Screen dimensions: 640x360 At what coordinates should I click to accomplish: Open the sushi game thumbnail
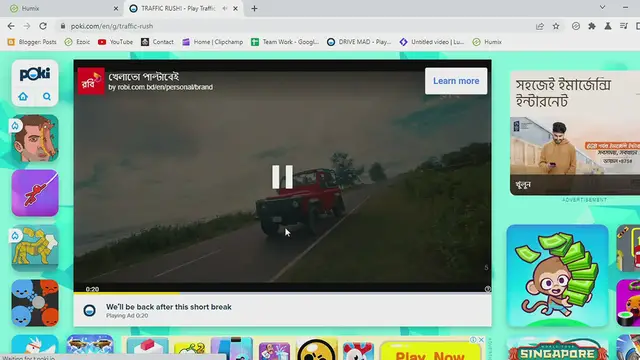click(628, 303)
